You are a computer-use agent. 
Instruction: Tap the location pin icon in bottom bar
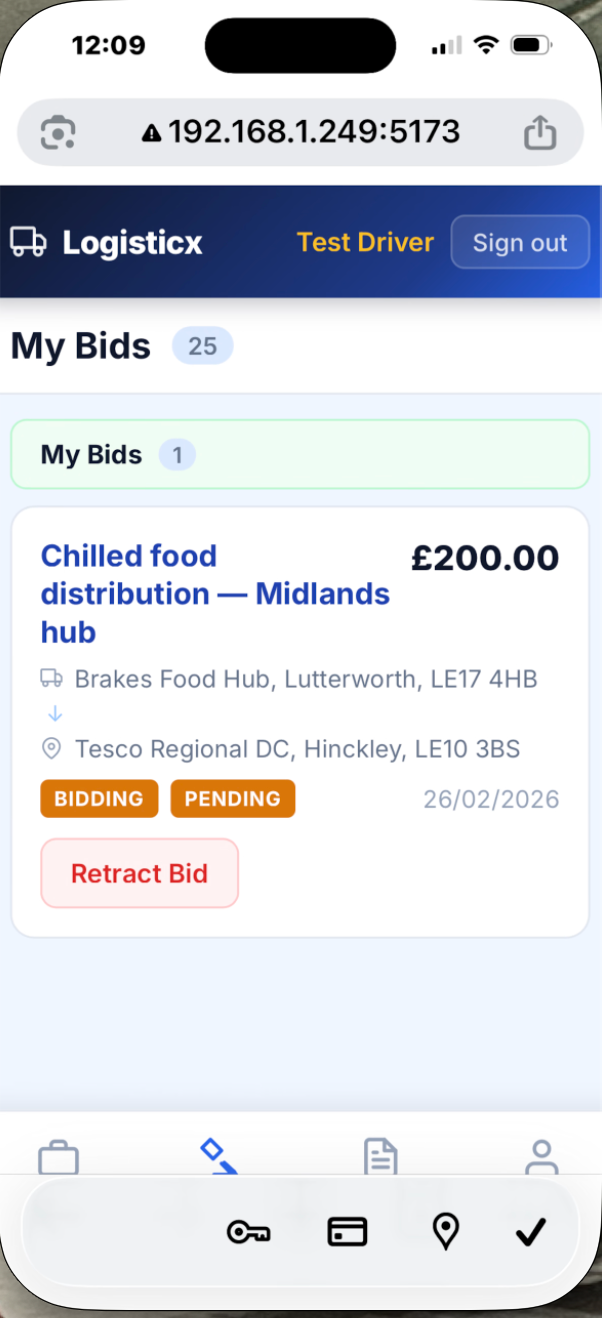(x=445, y=1232)
